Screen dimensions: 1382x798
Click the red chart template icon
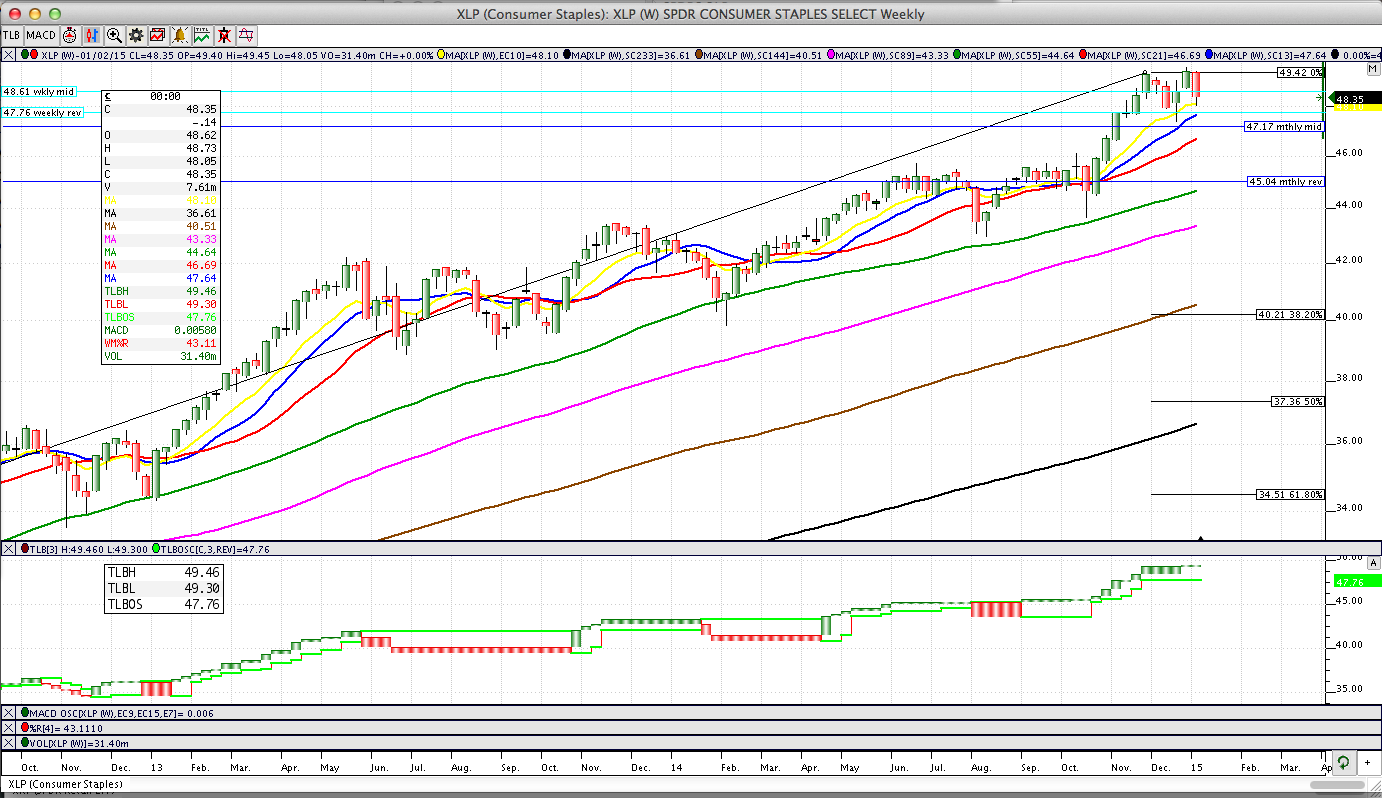click(158, 35)
